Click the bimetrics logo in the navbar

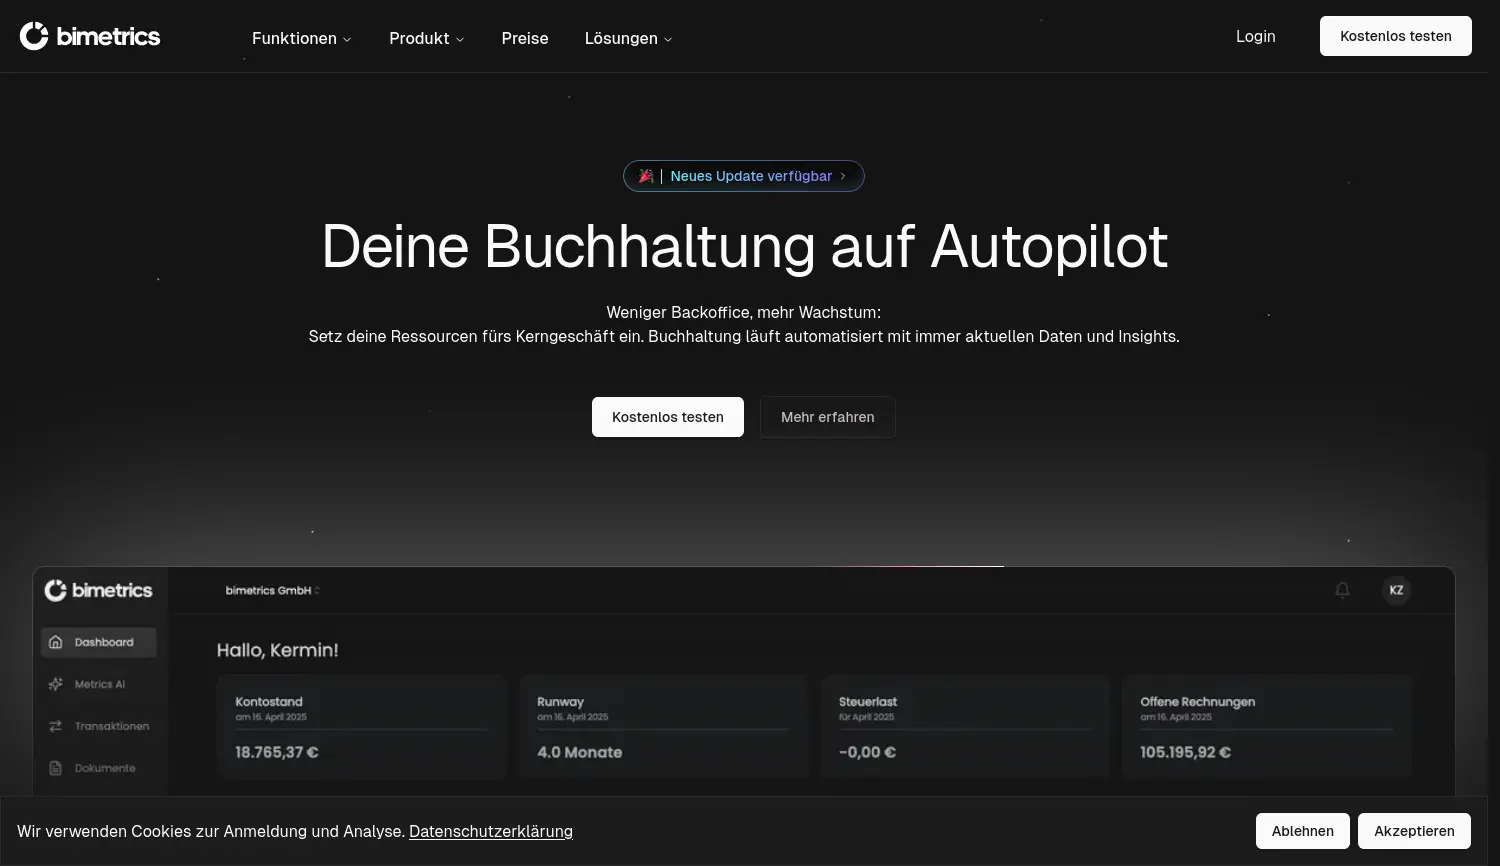pos(90,36)
